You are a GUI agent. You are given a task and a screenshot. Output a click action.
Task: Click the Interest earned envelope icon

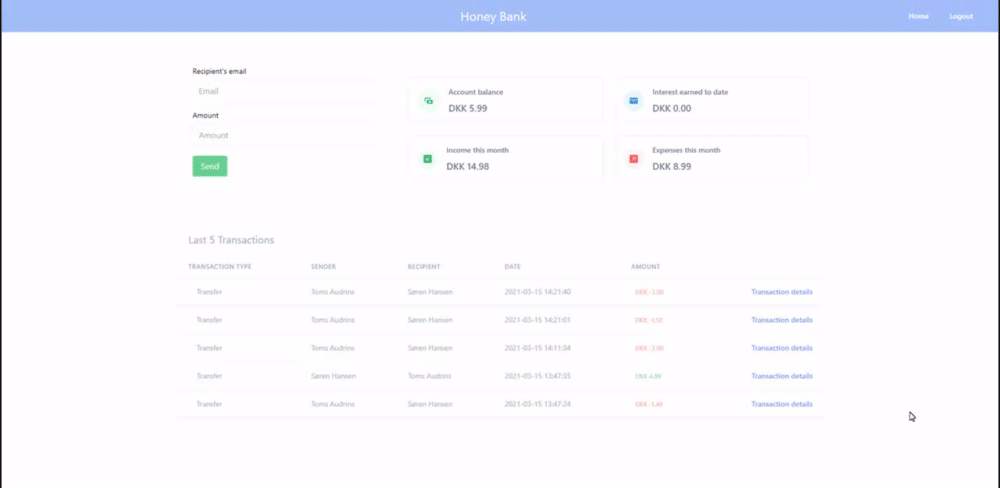633,101
